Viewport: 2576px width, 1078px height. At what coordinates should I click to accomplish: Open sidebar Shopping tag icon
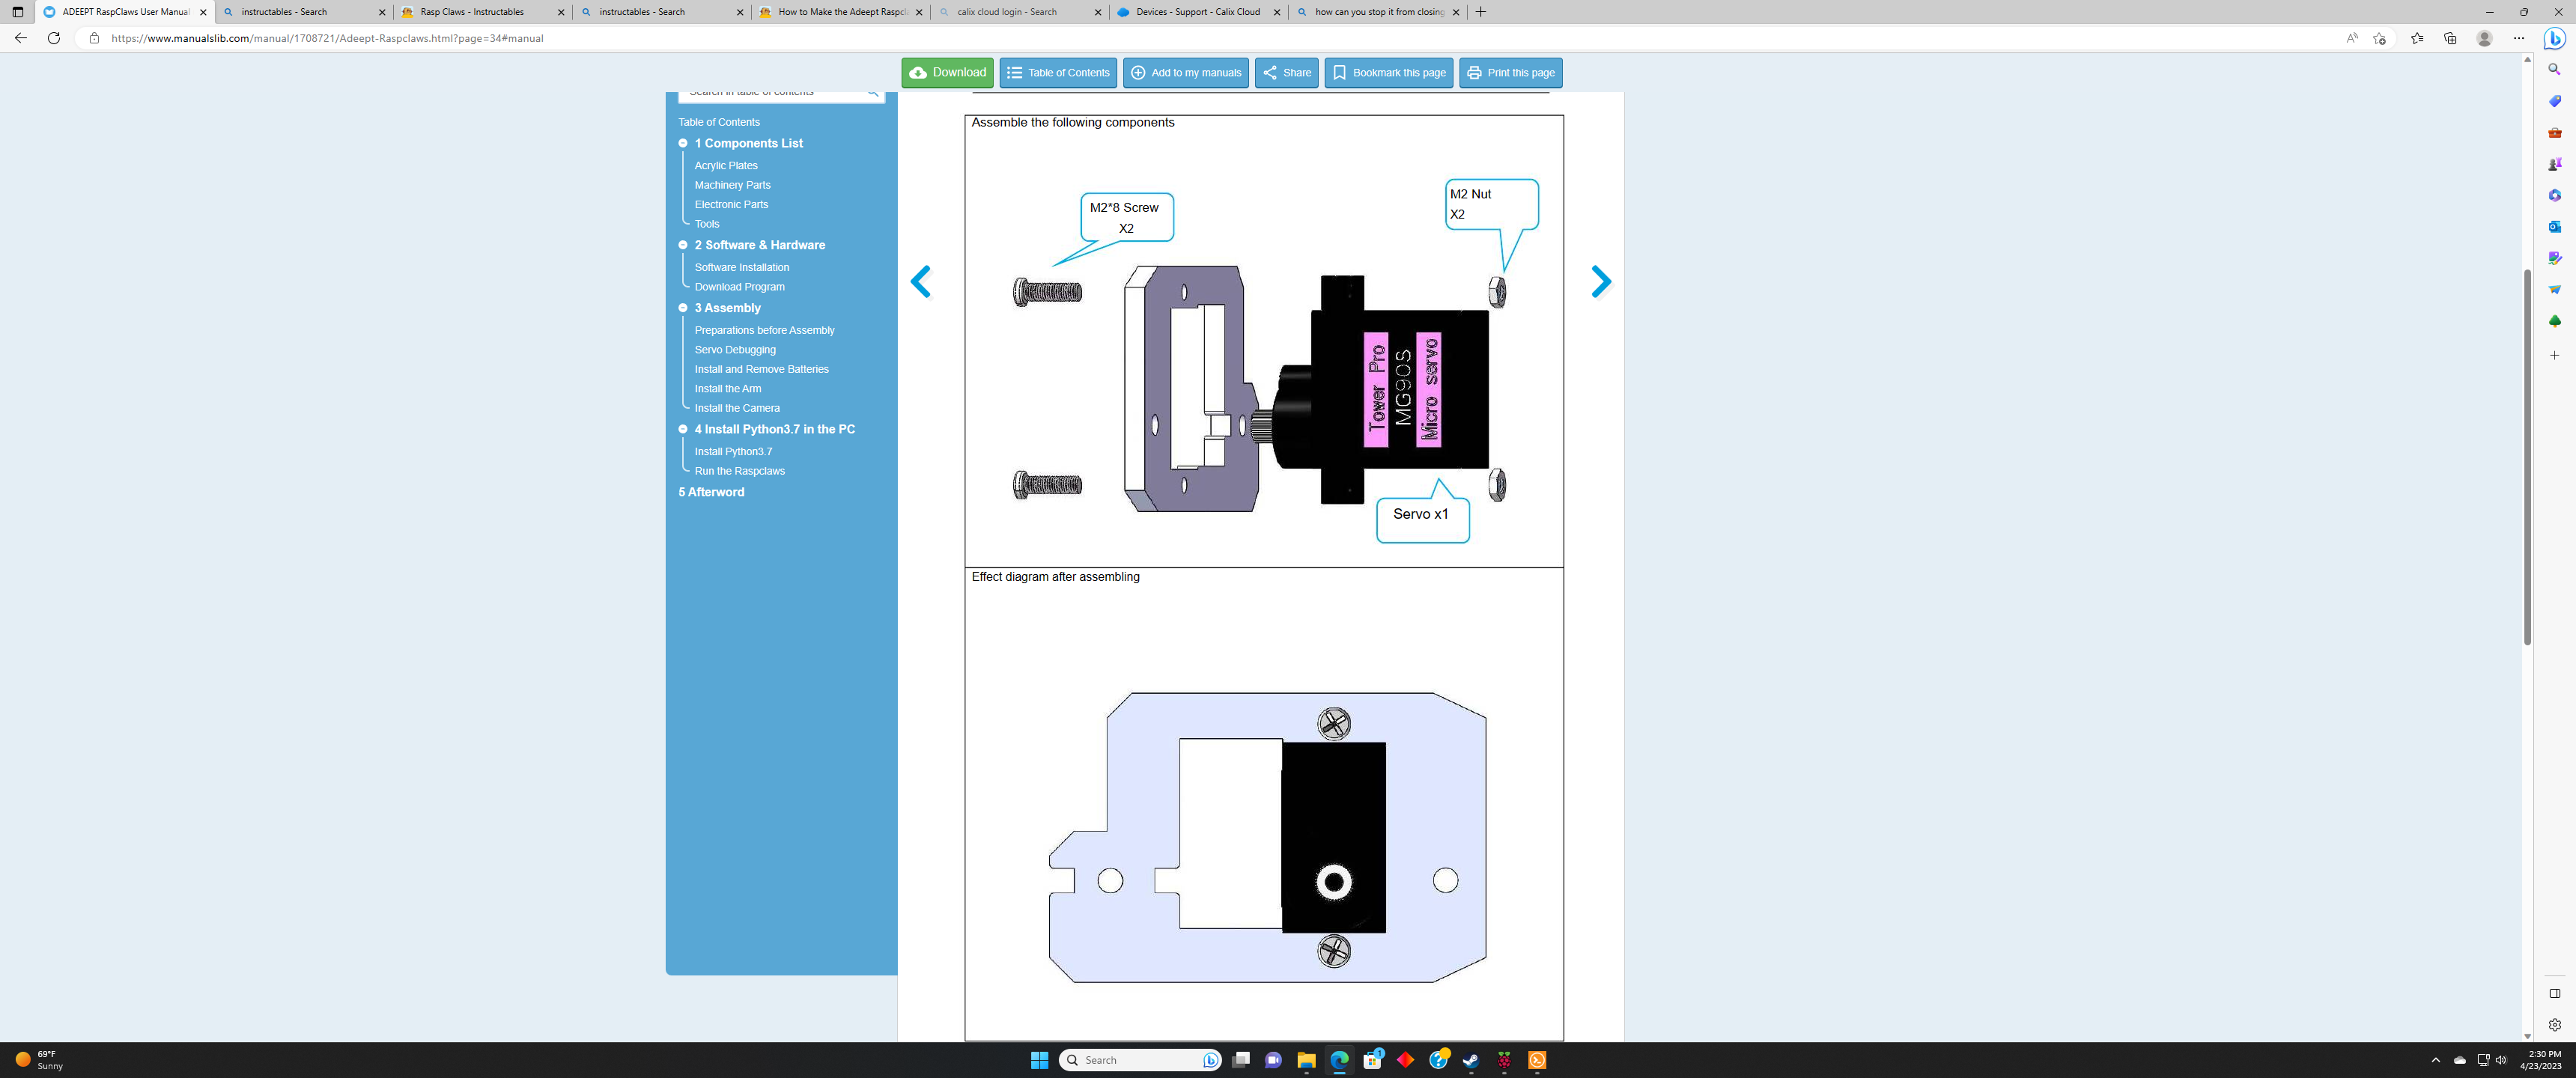pyautogui.click(x=2554, y=101)
